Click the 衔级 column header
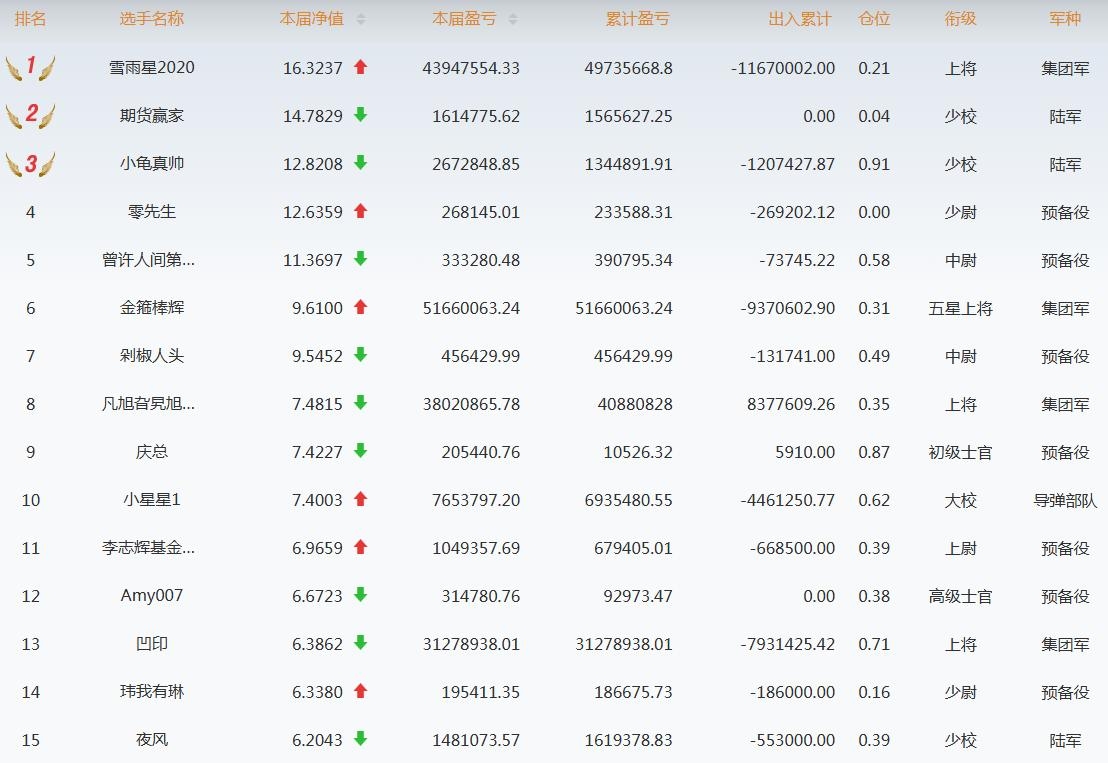This screenshot has width=1108, height=763. click(x=960, y=19)
